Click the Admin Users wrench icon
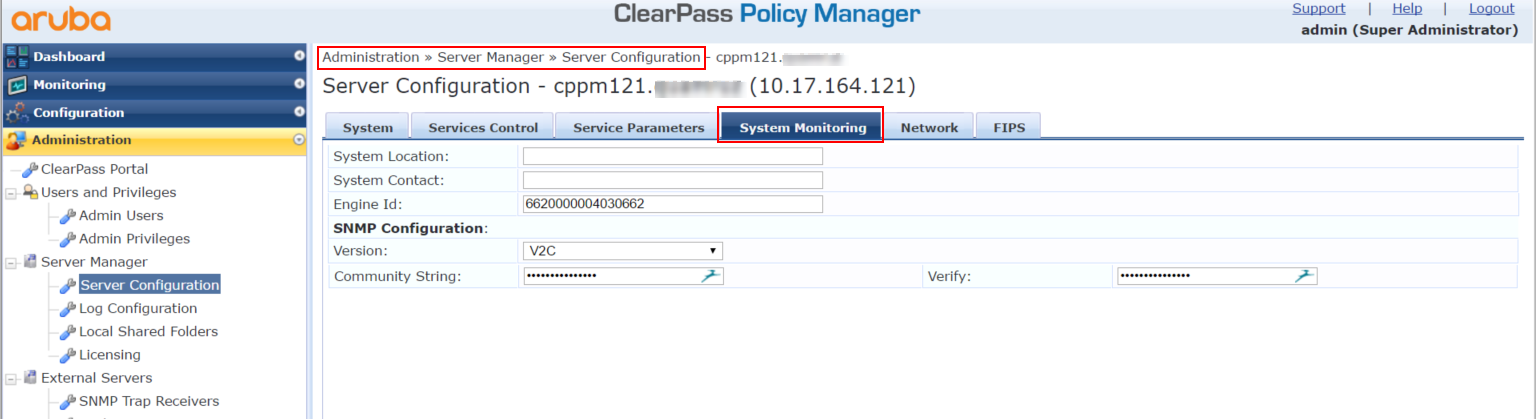 tap(68, 215)
